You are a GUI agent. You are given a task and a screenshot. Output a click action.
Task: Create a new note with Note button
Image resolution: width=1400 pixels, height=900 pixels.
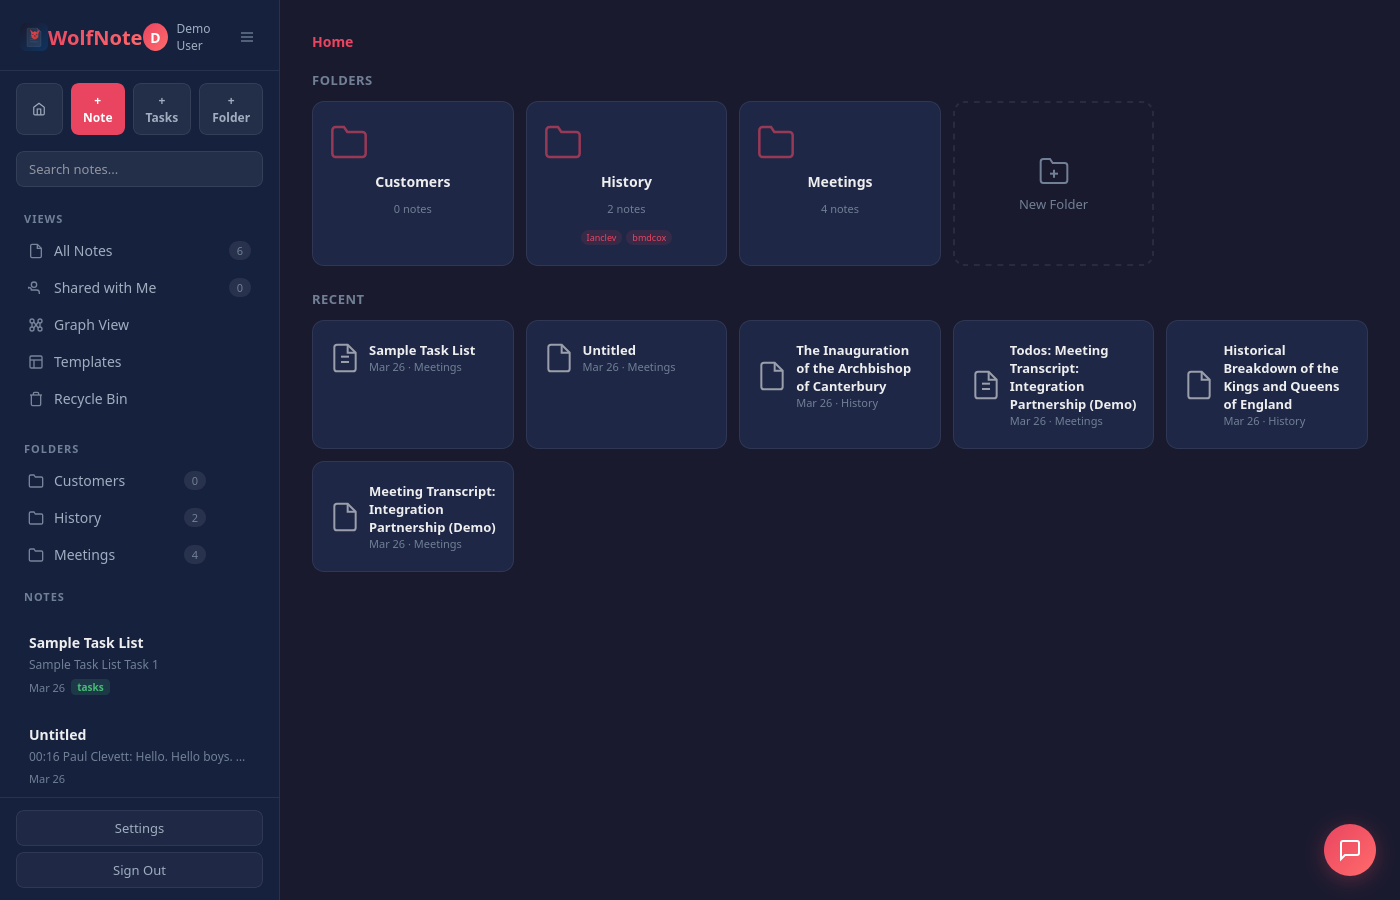98,109
